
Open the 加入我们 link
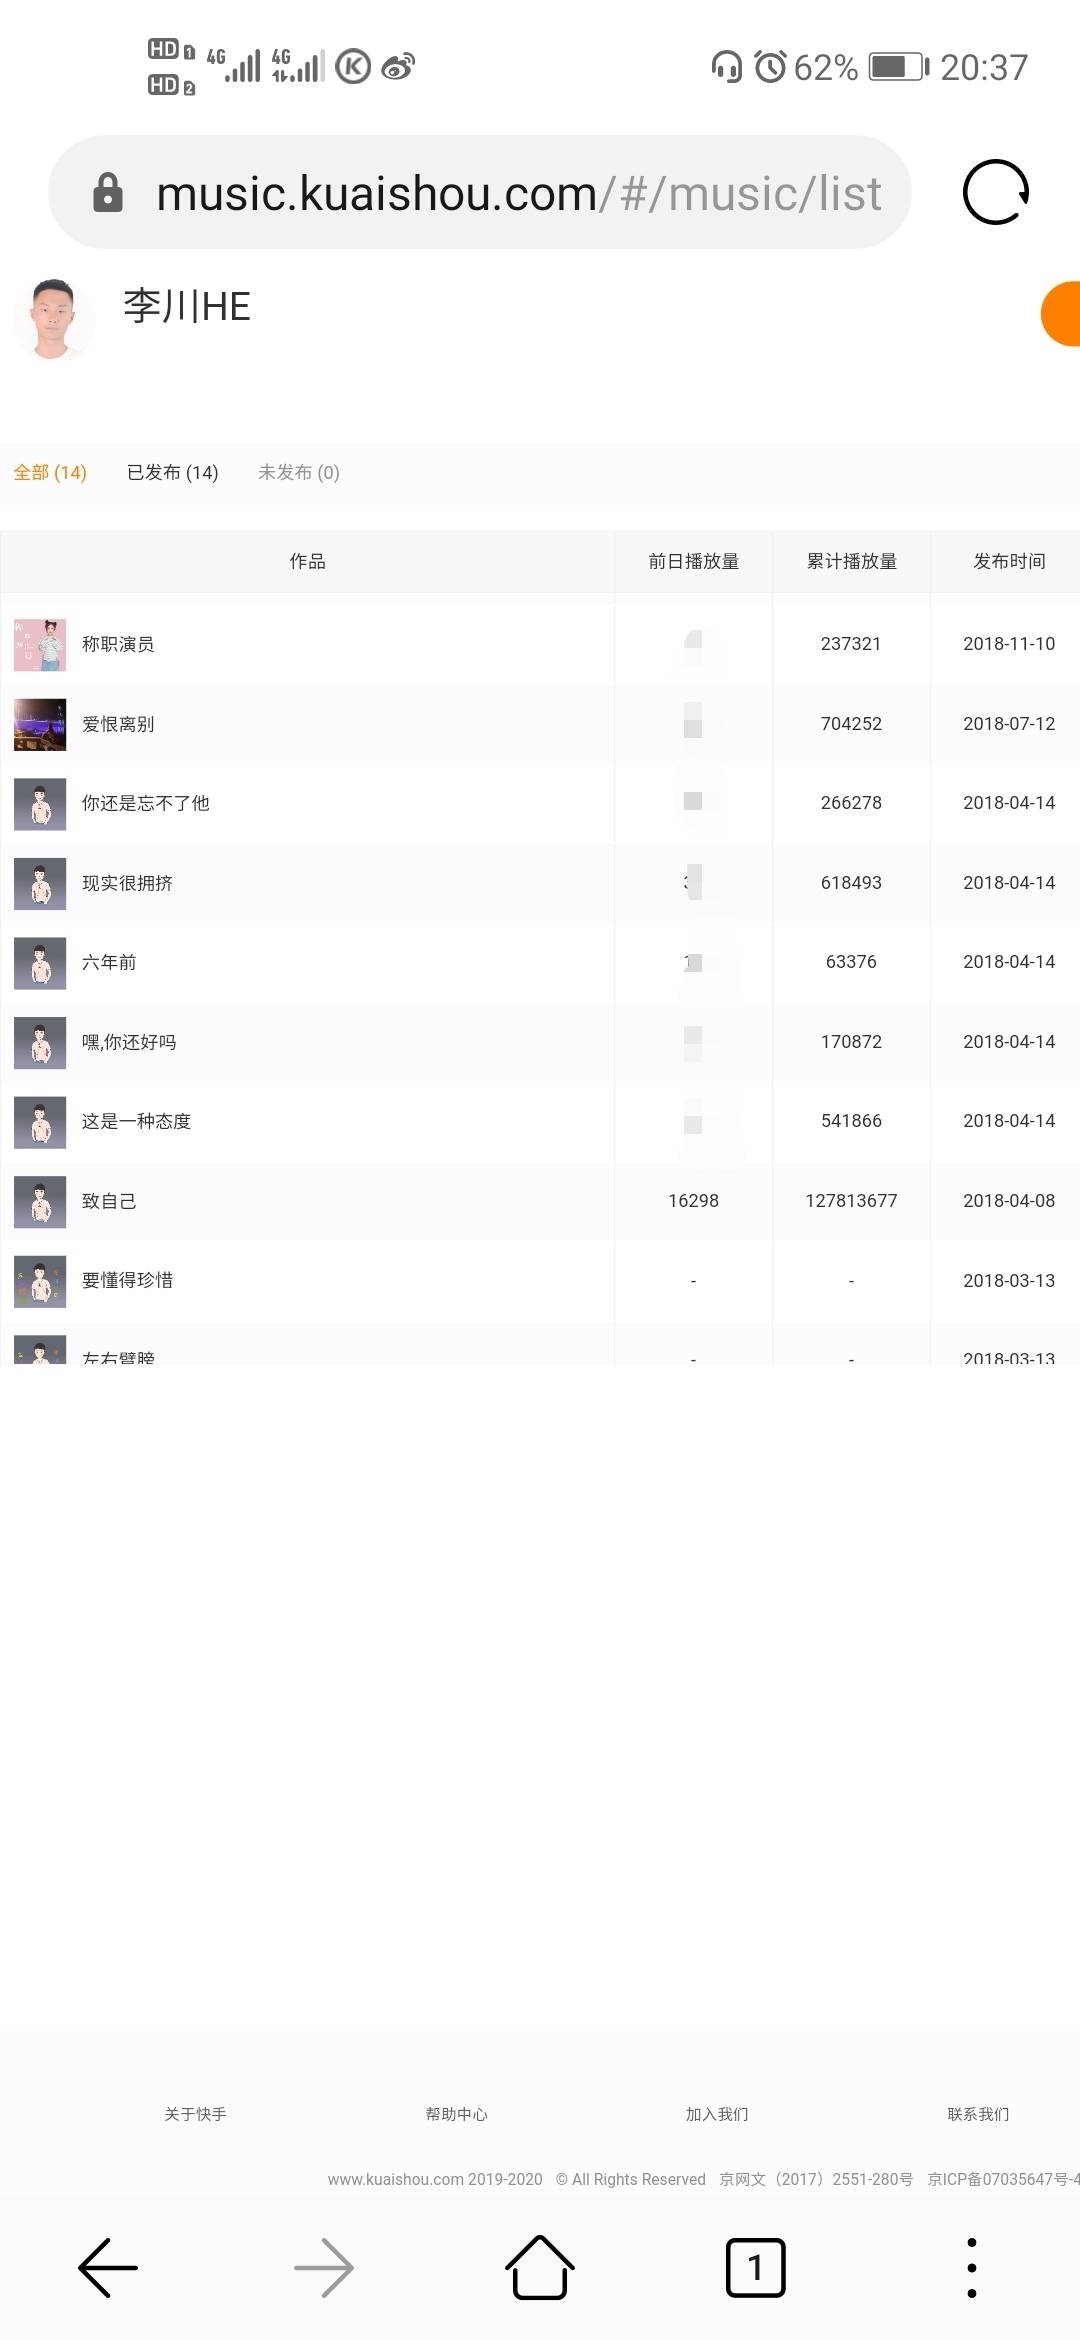(717, 2114)
